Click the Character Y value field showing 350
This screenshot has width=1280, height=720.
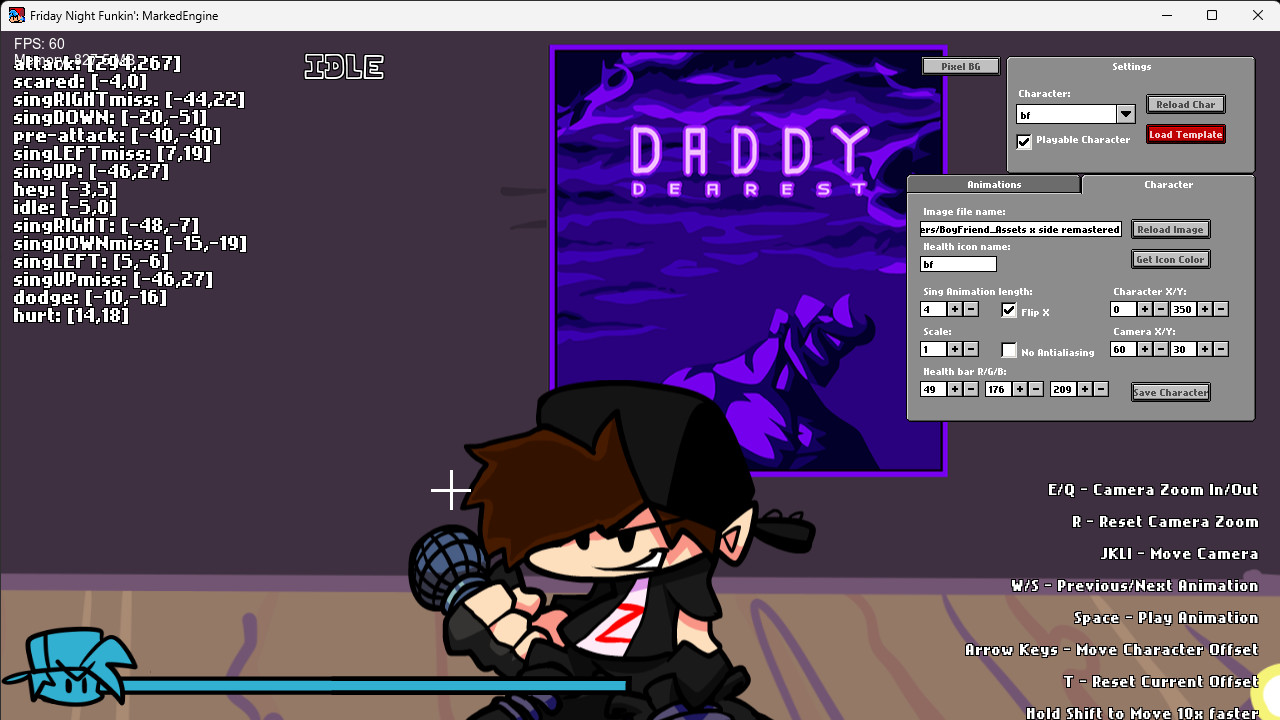(x=1183, y=310)
